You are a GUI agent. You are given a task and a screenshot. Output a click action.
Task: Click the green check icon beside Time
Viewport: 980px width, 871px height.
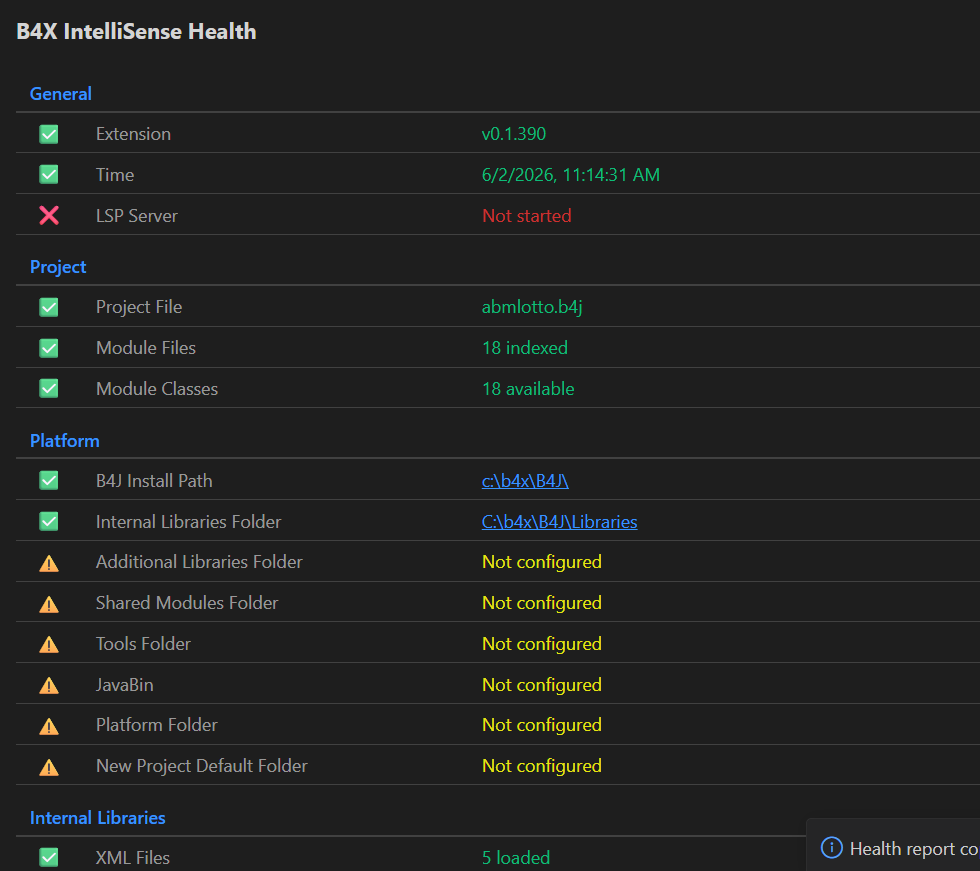tap(49, 174)
